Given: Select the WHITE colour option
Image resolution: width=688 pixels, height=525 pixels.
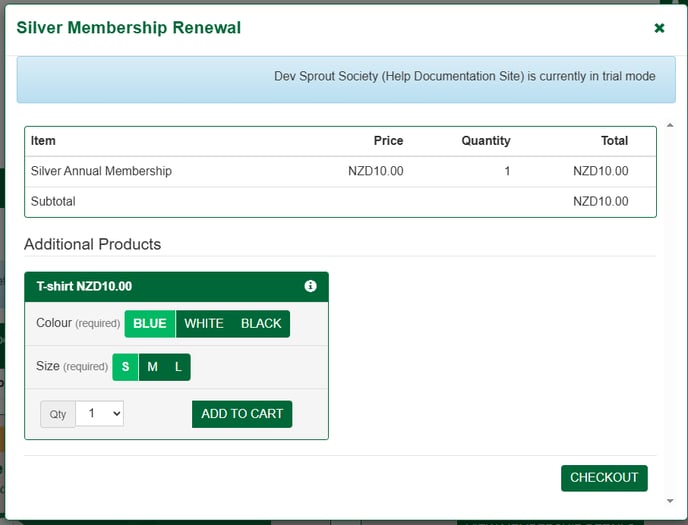Looking at the screenshot, I should tap(204, 324).
